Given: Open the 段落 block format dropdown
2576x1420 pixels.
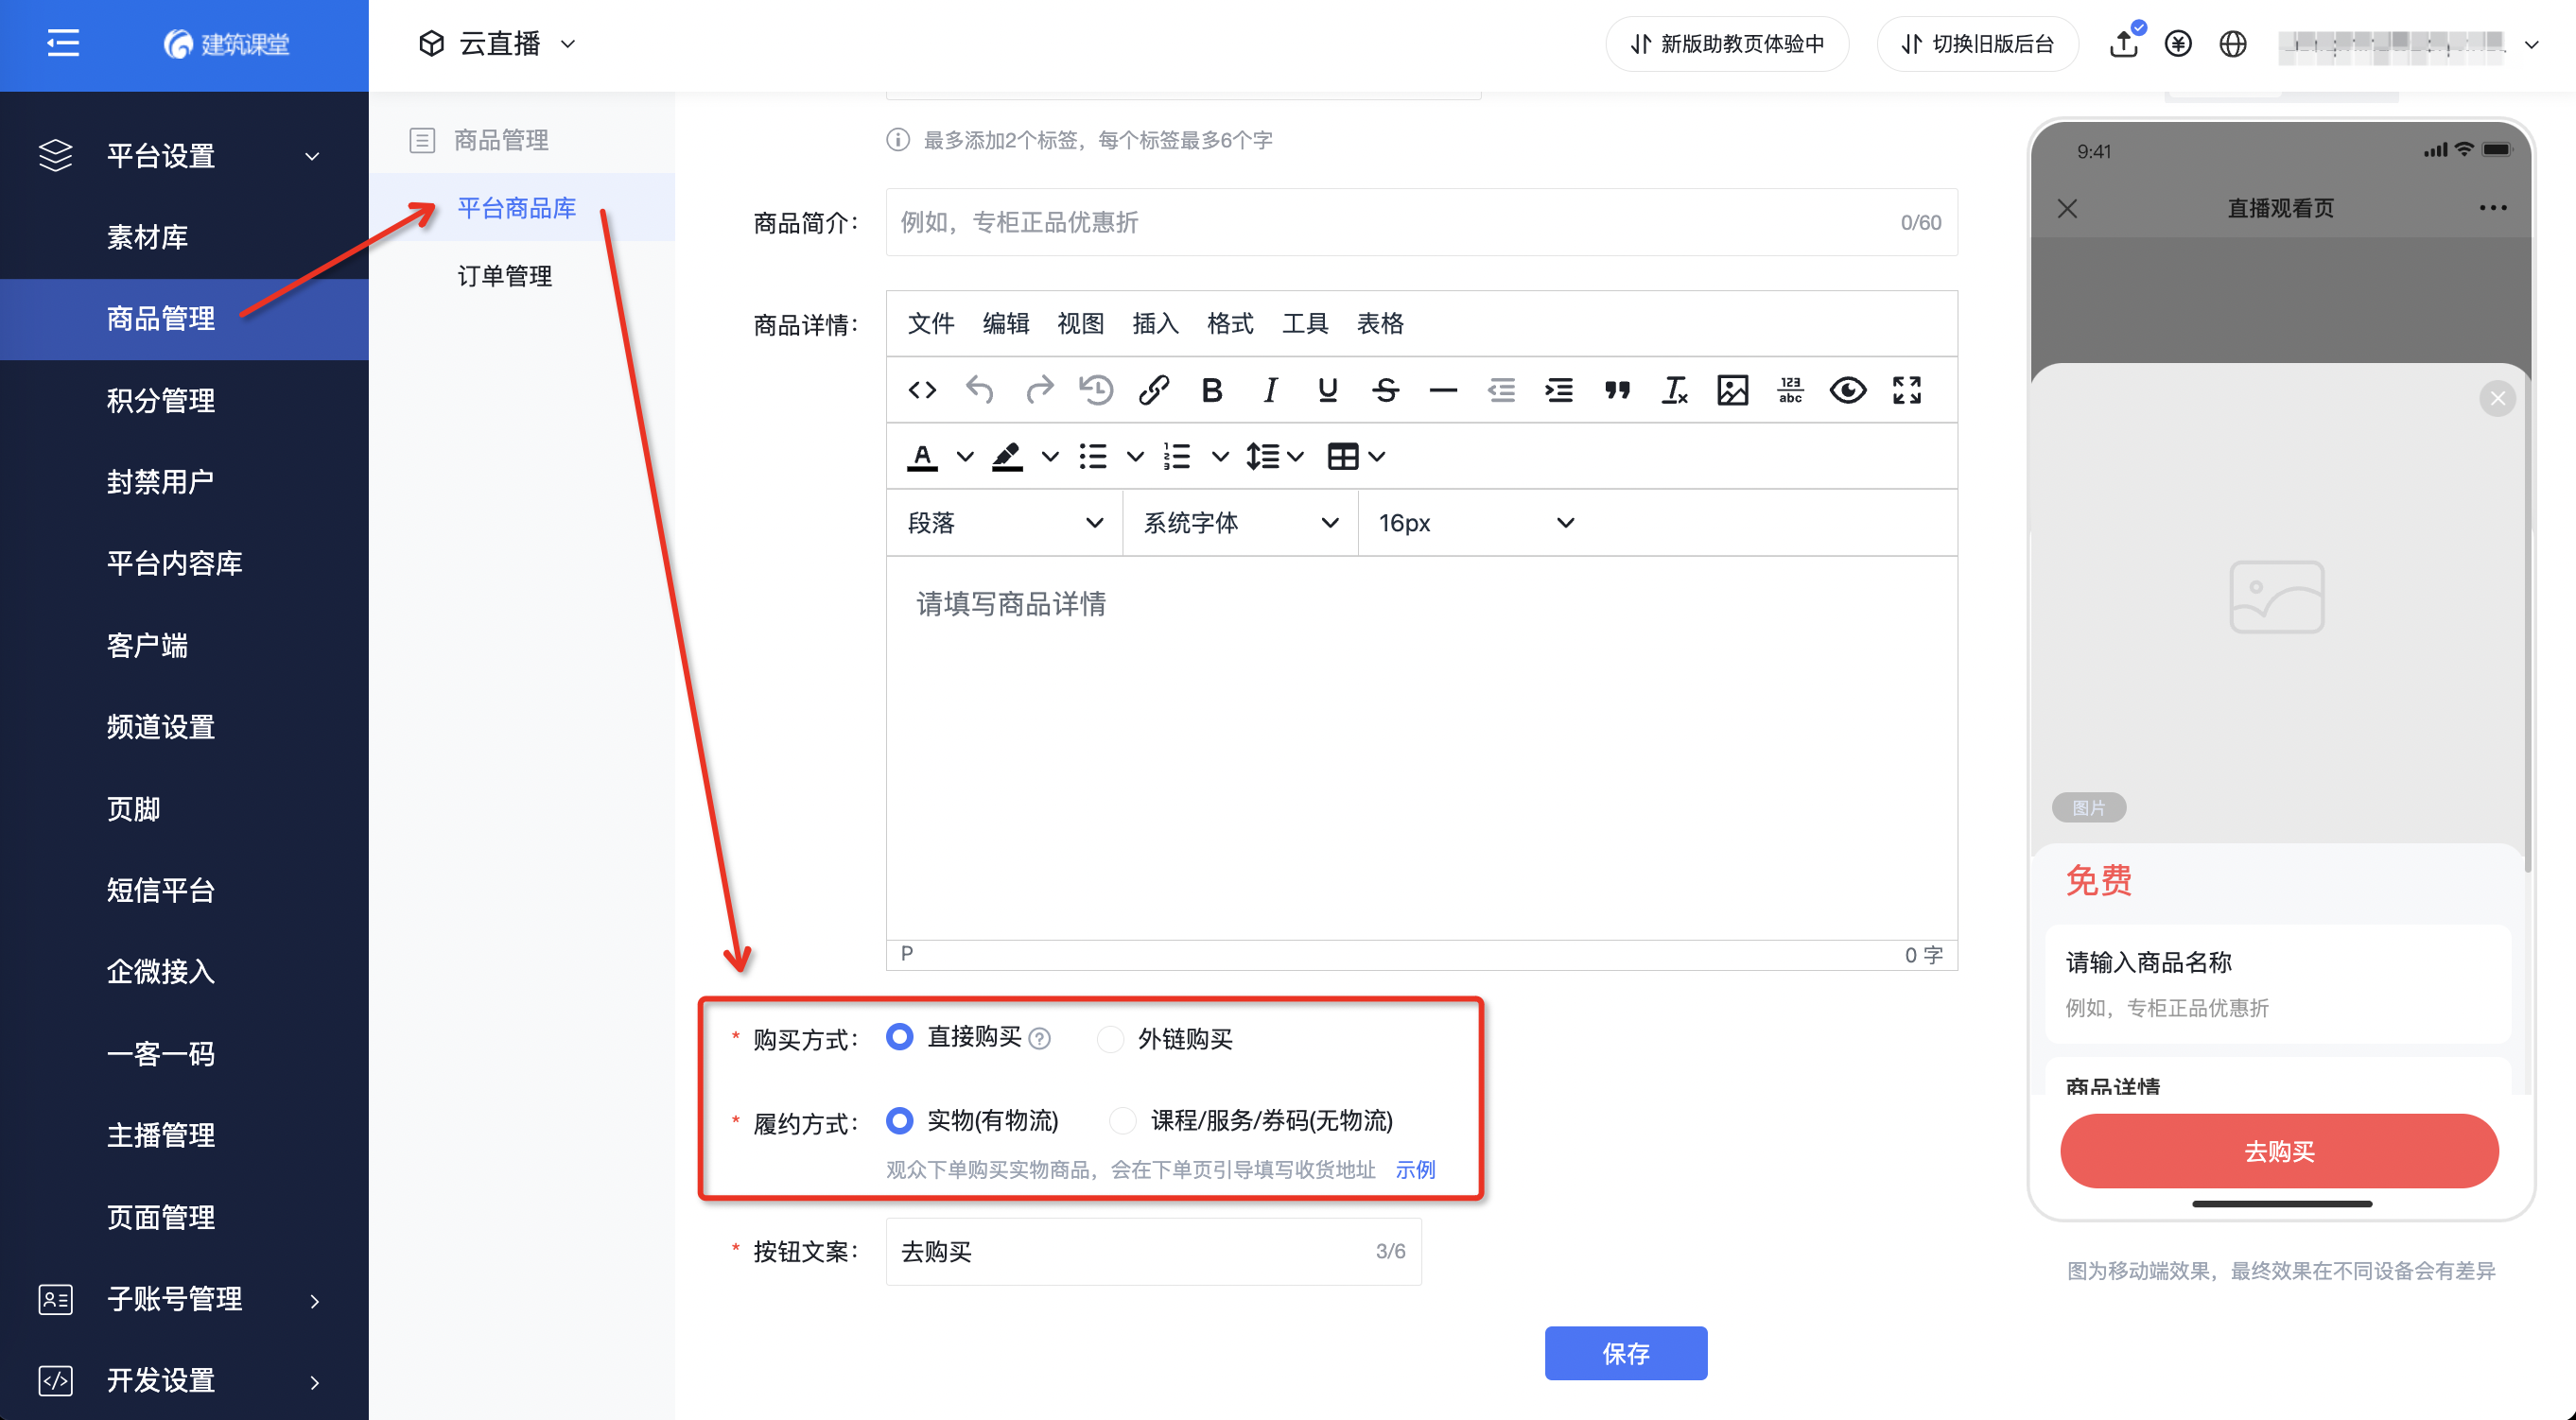Looking at the screenshot, I should pyautogui.click(x=1004, y=523).
